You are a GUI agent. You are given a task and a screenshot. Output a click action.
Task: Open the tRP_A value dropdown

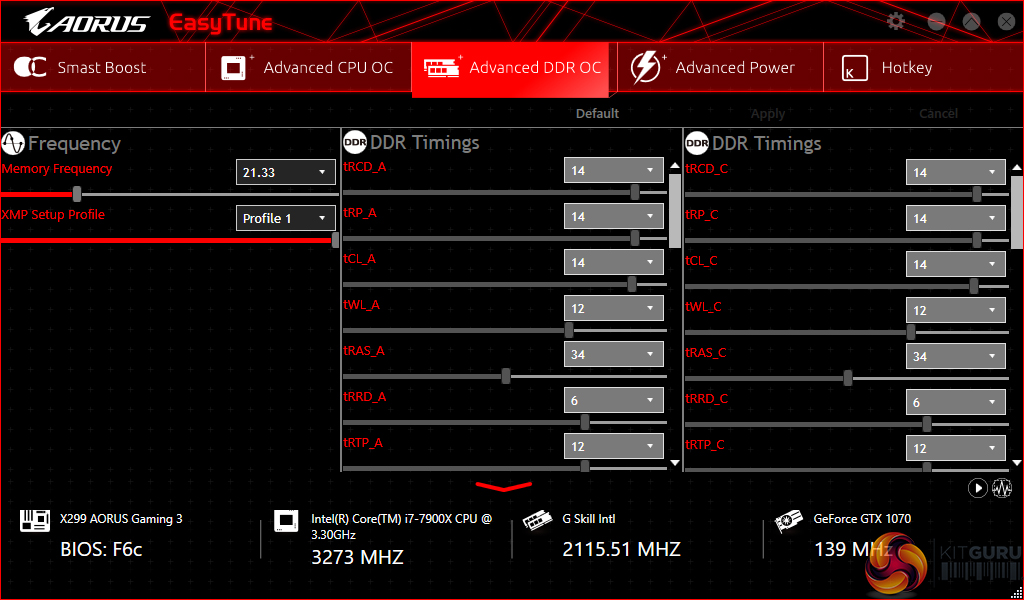pos(614,216)
